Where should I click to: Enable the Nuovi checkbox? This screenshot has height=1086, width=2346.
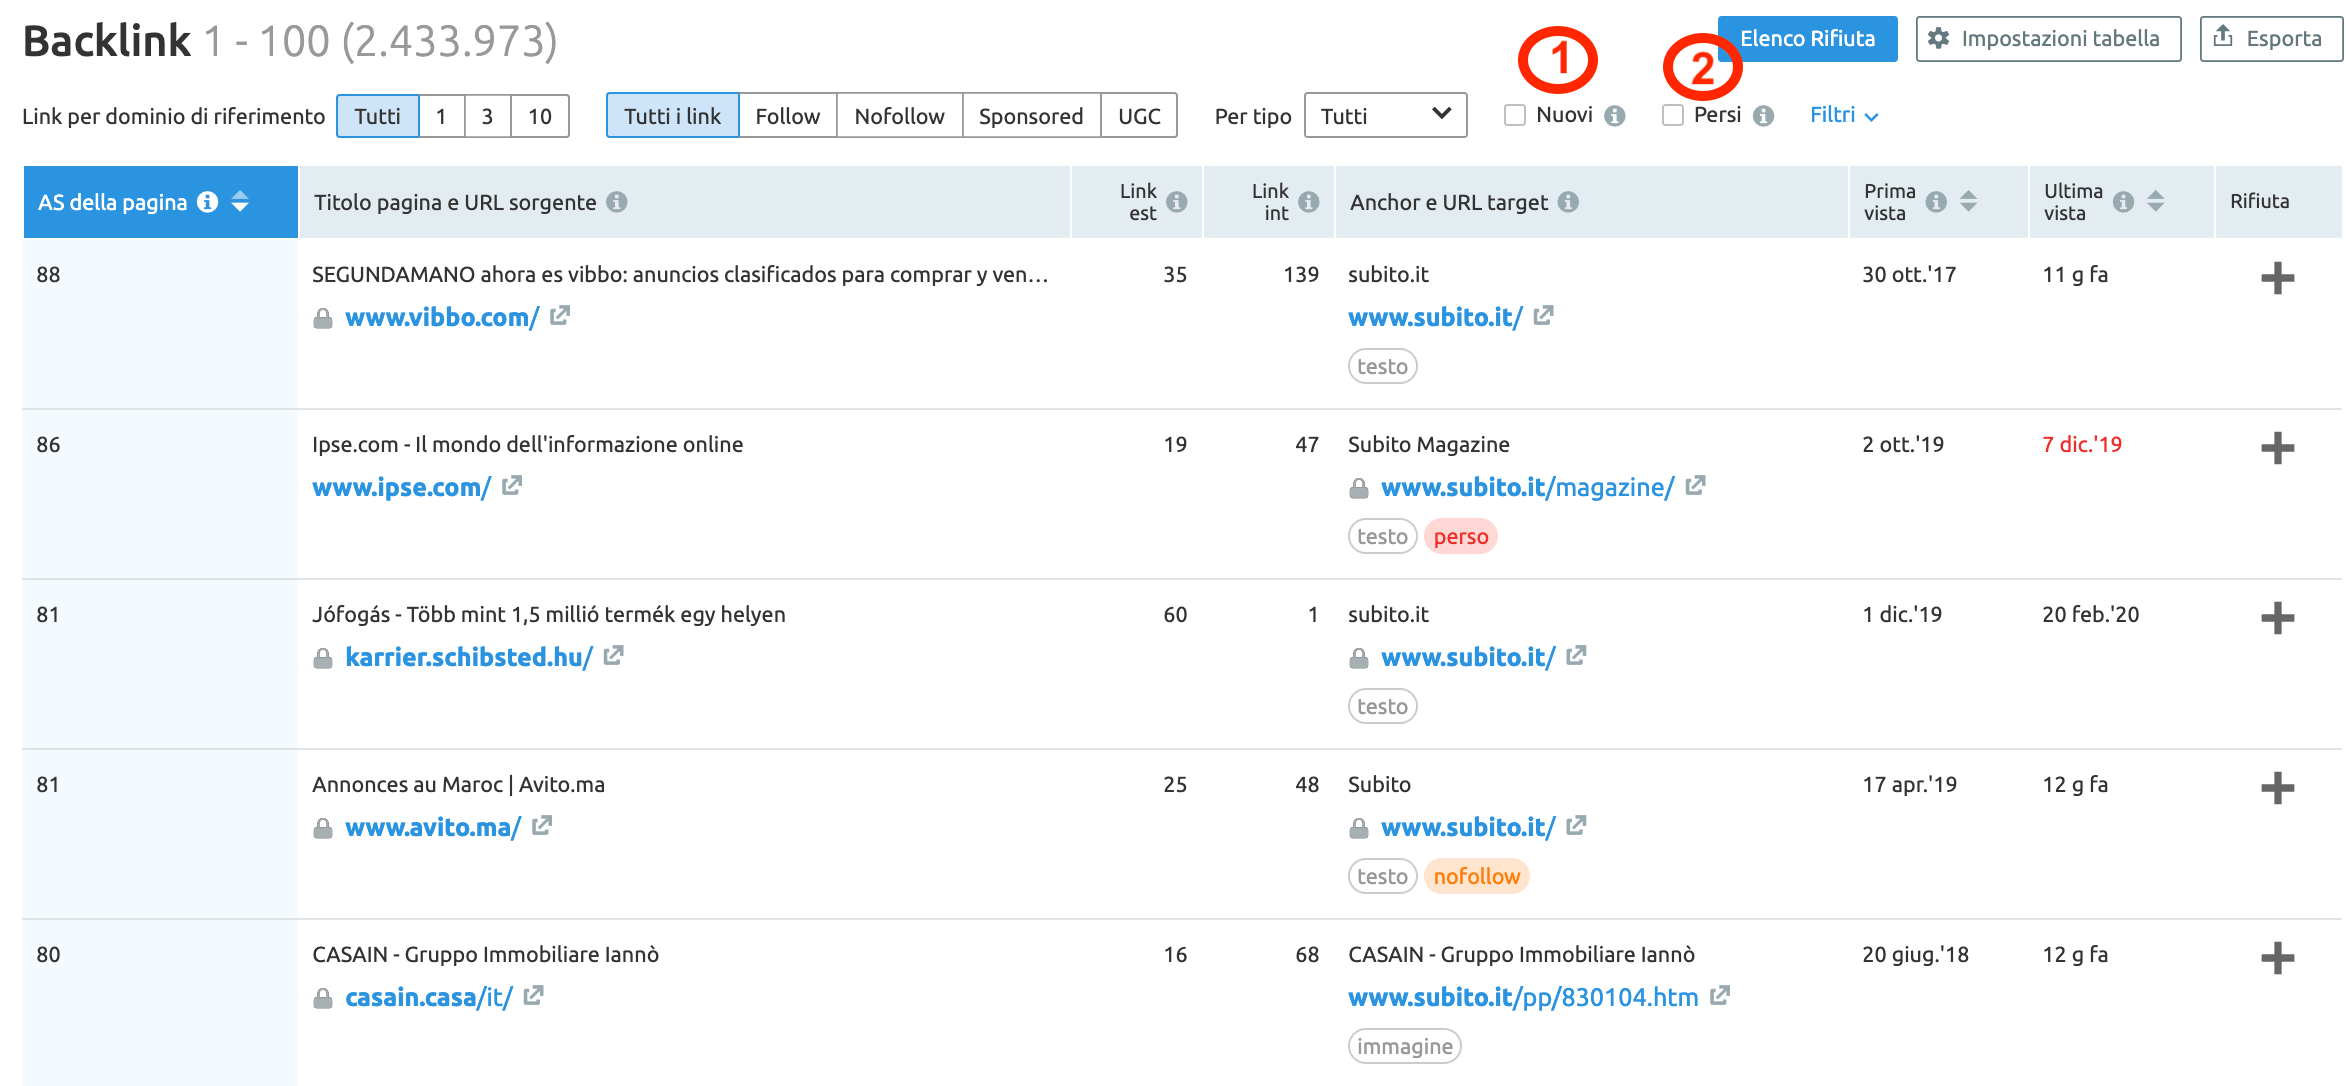click(x=1515, y=115)
